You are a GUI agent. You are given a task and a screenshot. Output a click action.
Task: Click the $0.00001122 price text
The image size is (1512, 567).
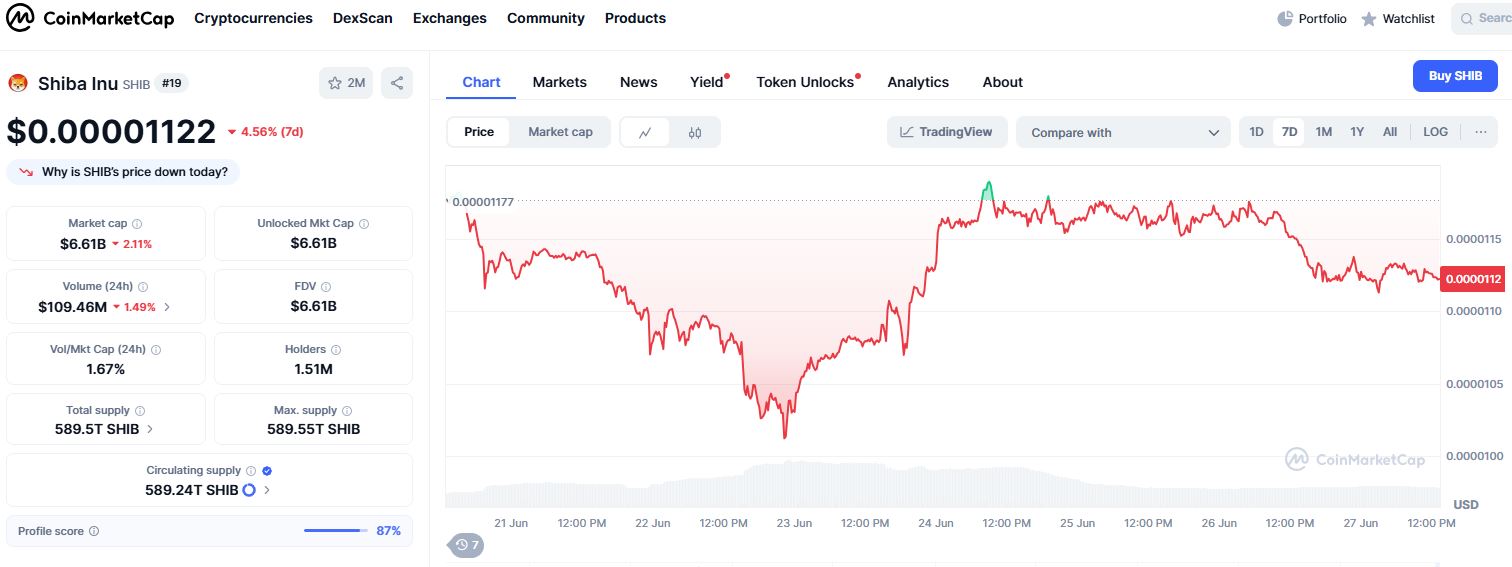[111, 132]
